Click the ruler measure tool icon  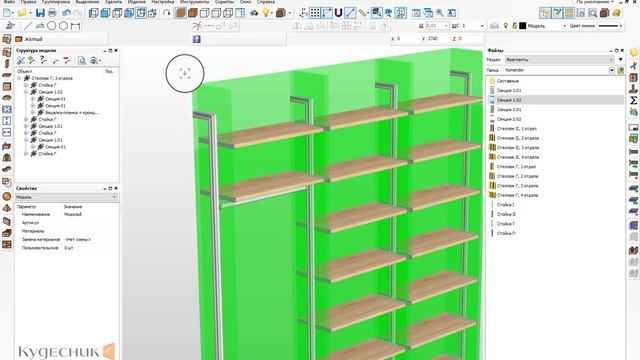pos(362,13)
